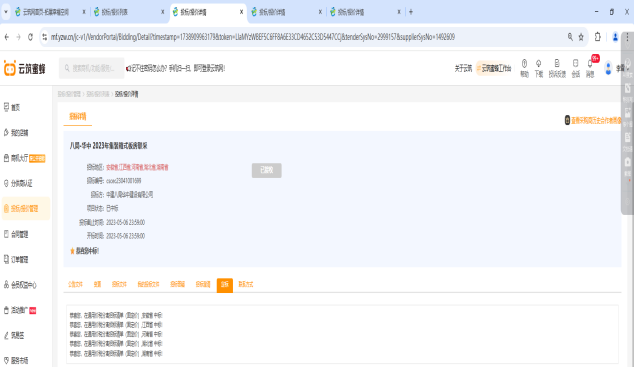Viewport: 634px width, 368px height.
Task: Click the 开标时间 date value
Action: (125, 236)
